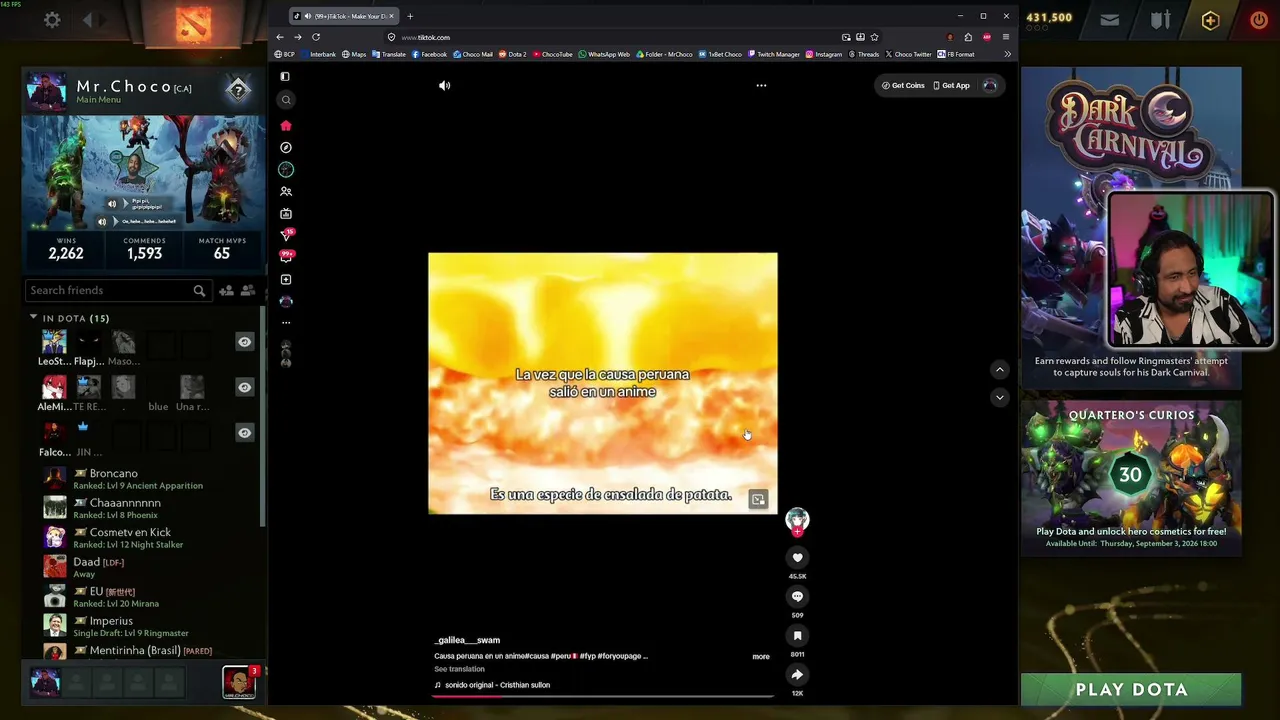Viewport: 1280px width, 720px height.
Task: Click Get Coins button on TikTok
Action: (903, 86)
